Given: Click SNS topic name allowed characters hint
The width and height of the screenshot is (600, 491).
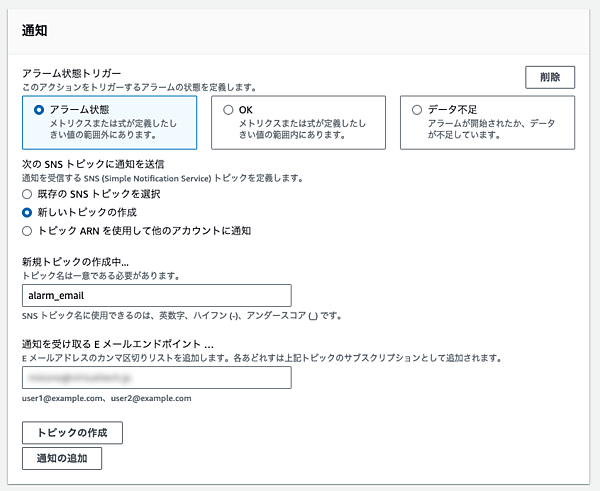Looking at the screenshot, I should point(182,316).
